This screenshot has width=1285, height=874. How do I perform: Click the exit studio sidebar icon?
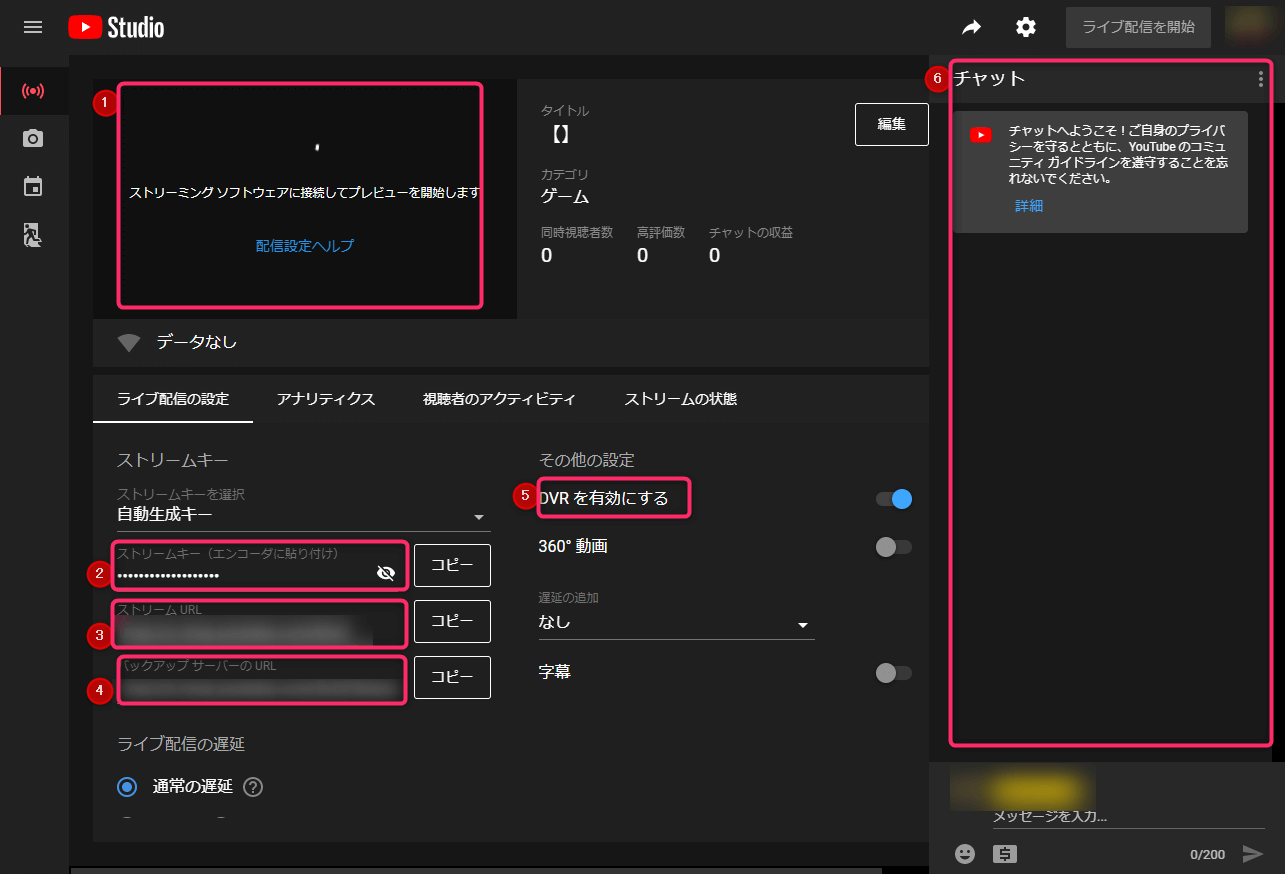(33, 235)
